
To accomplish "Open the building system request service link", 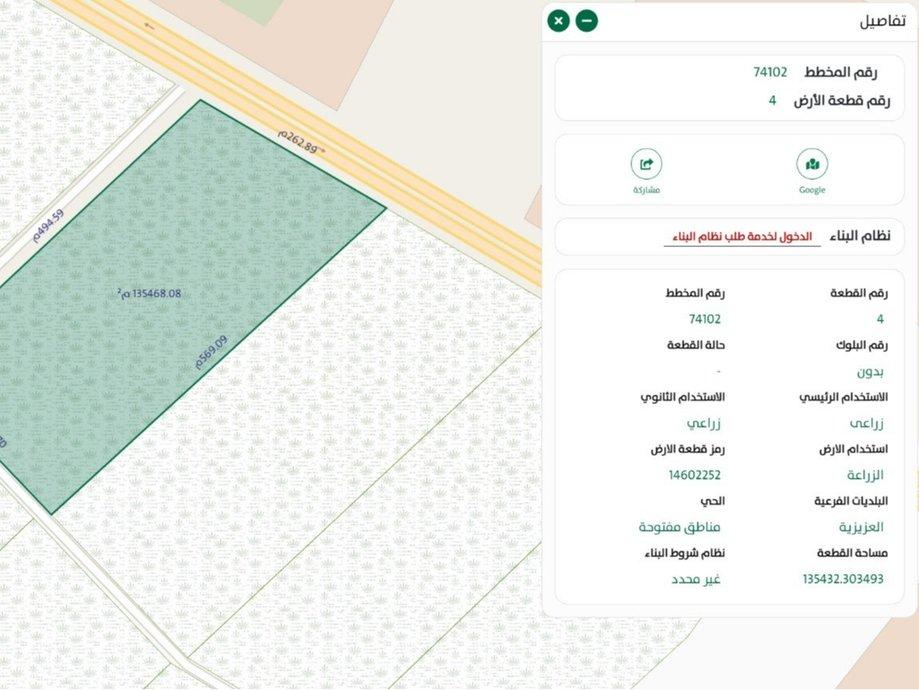I will tap(741, 236).
